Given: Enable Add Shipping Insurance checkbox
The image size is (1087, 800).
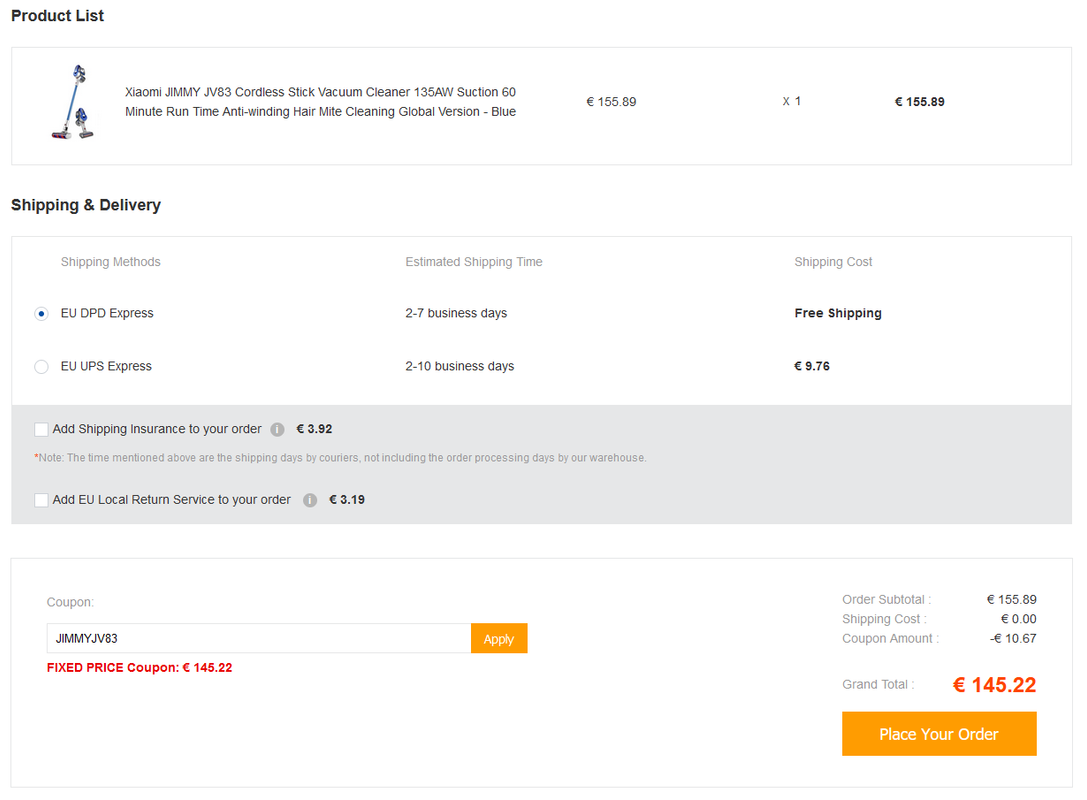Looking at the screenshot, I should tap(41, 430).
